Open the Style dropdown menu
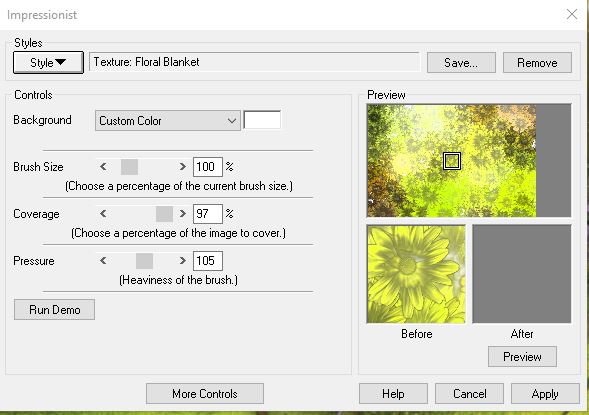Image resolution: width=589 pixels, height=415 pixels. point(48,62)
